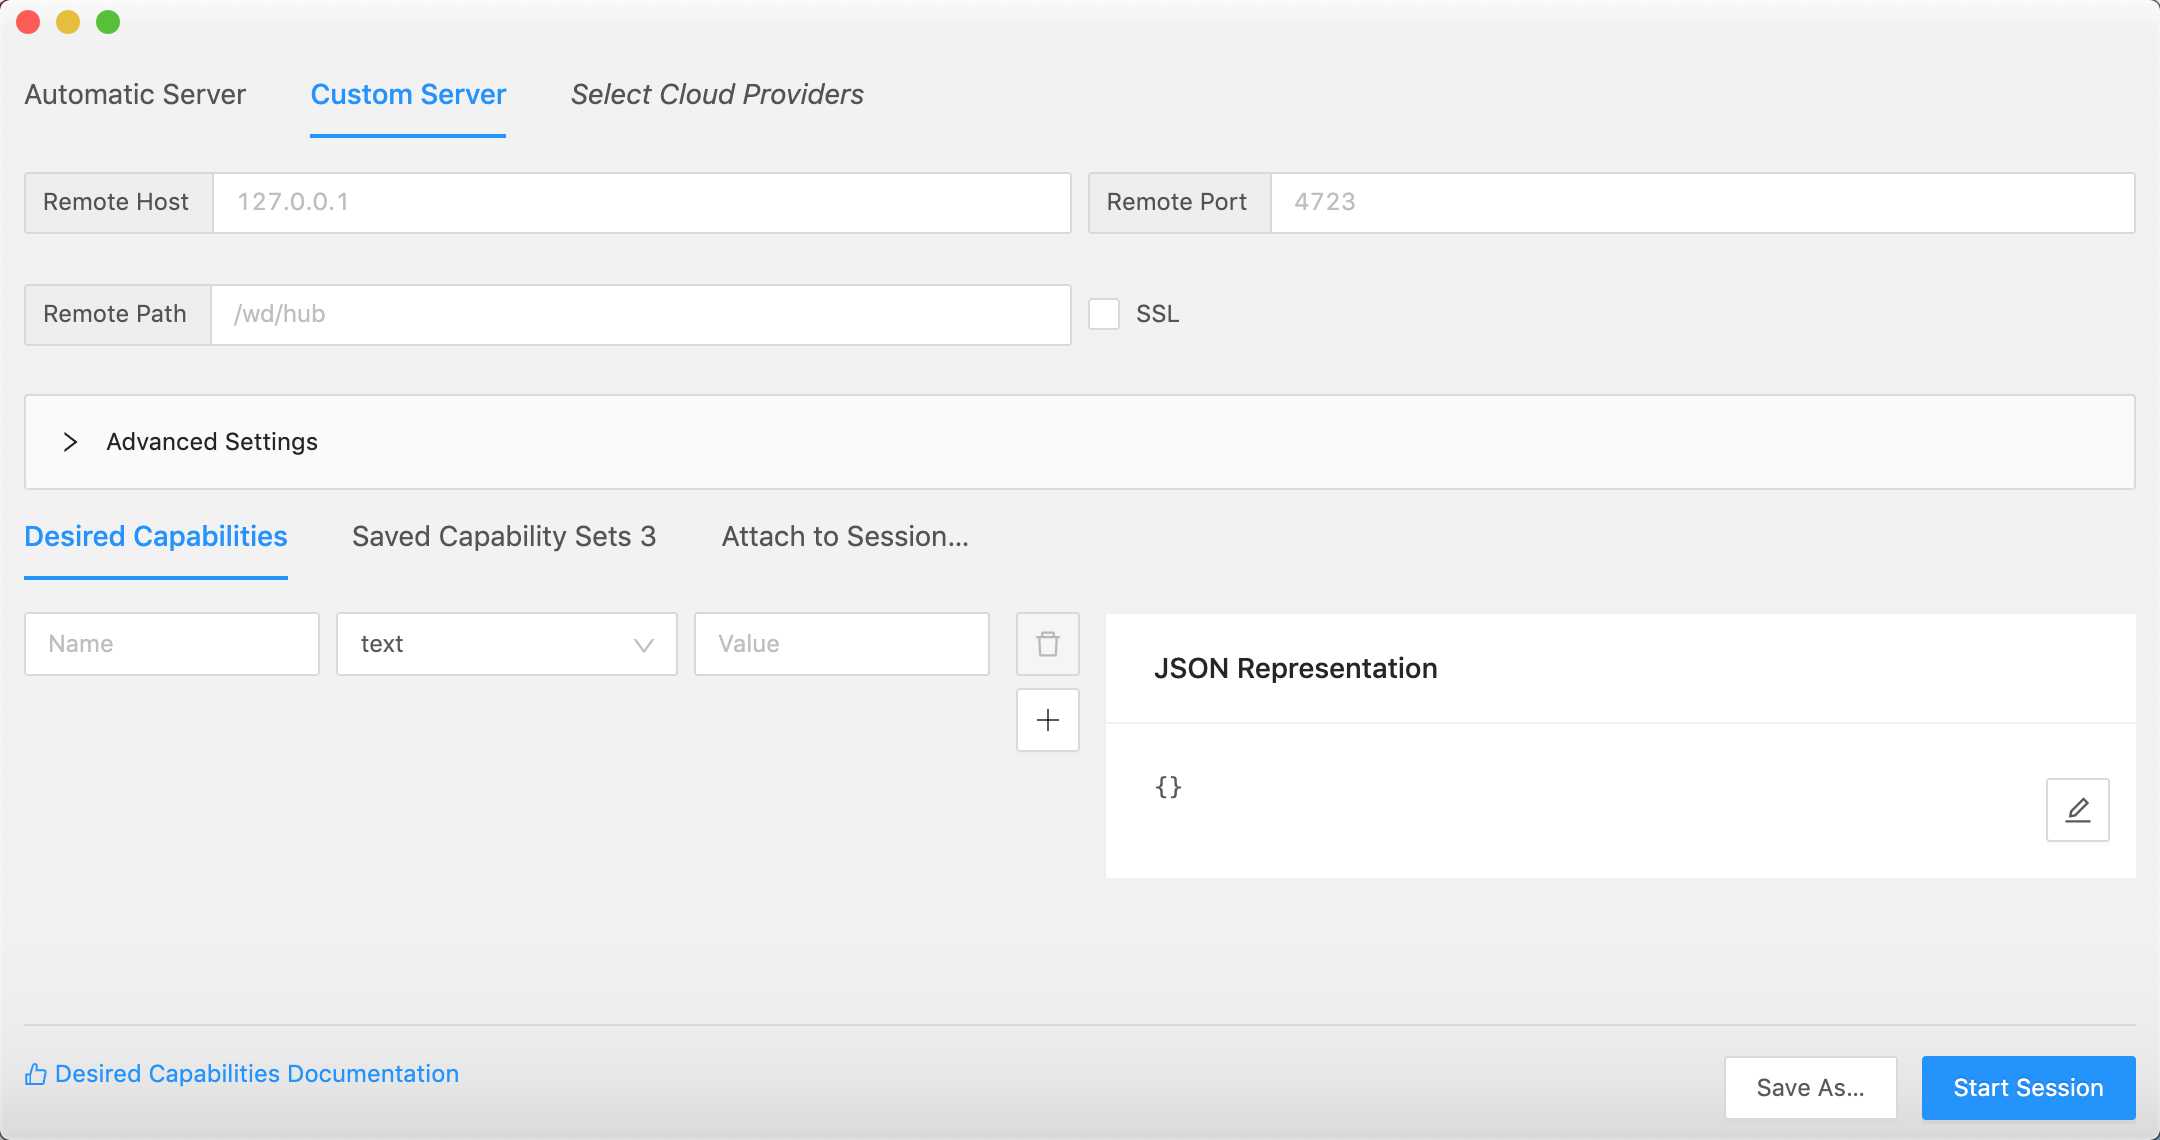Click Start Session button
The width and height of the screenshot is (2160, 1140).
point(2030,1087)
